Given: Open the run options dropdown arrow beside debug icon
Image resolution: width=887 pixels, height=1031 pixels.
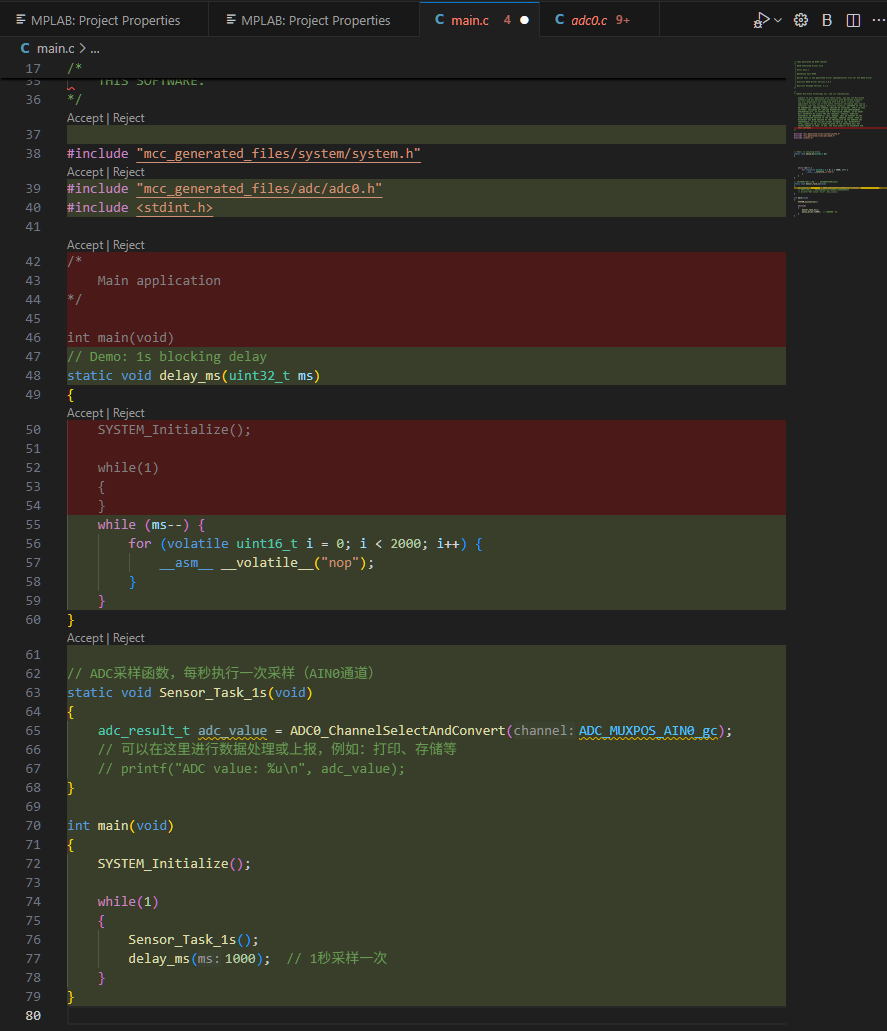Looking at the screenshot, I should coord(778,20).
